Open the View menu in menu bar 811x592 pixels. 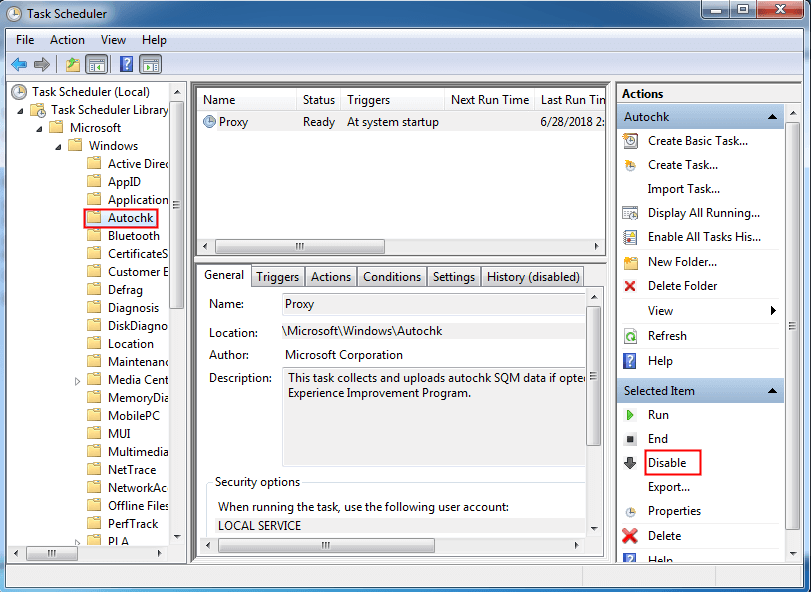tap(113, 40)
